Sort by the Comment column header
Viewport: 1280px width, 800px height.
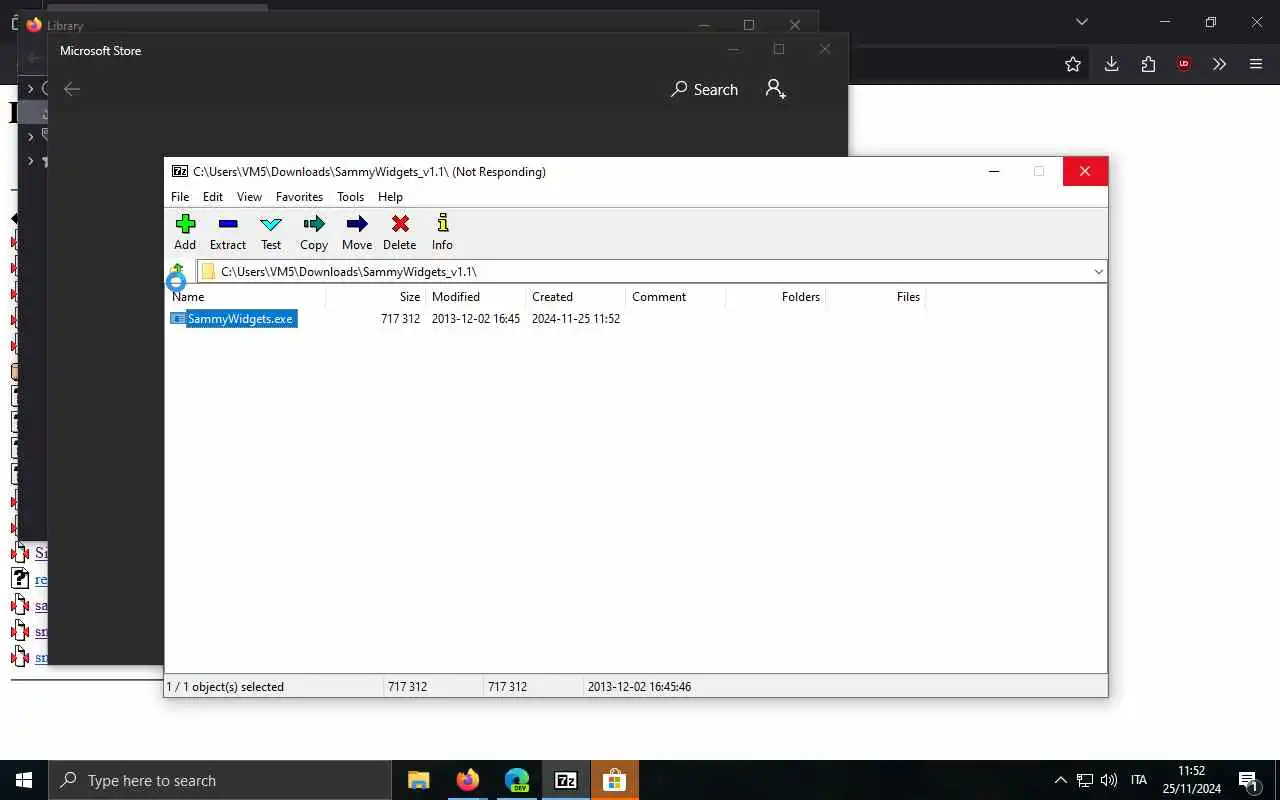676,297
